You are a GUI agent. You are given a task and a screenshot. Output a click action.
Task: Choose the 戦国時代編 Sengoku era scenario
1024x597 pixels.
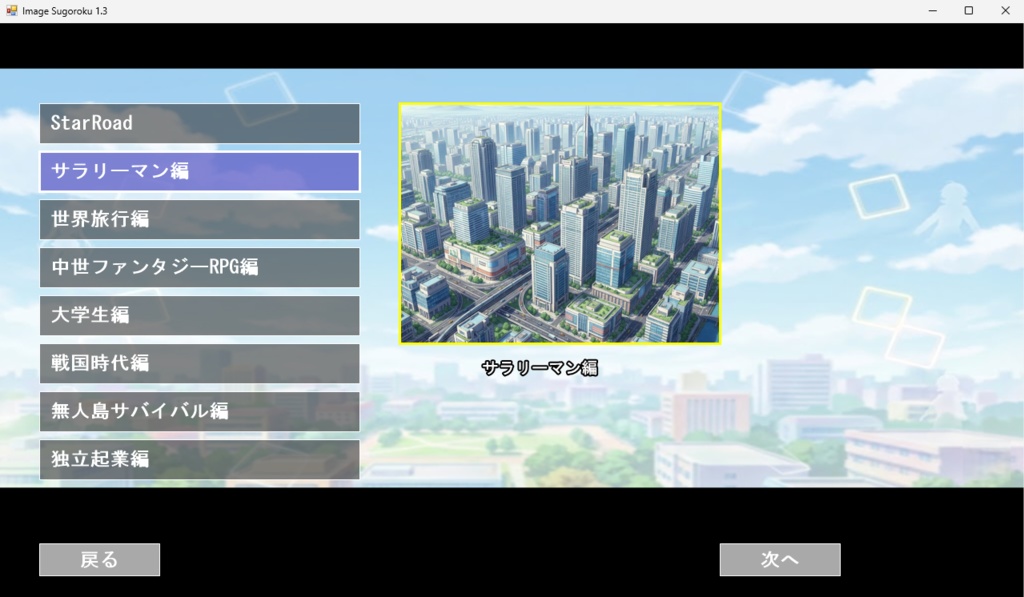point(199,363)
